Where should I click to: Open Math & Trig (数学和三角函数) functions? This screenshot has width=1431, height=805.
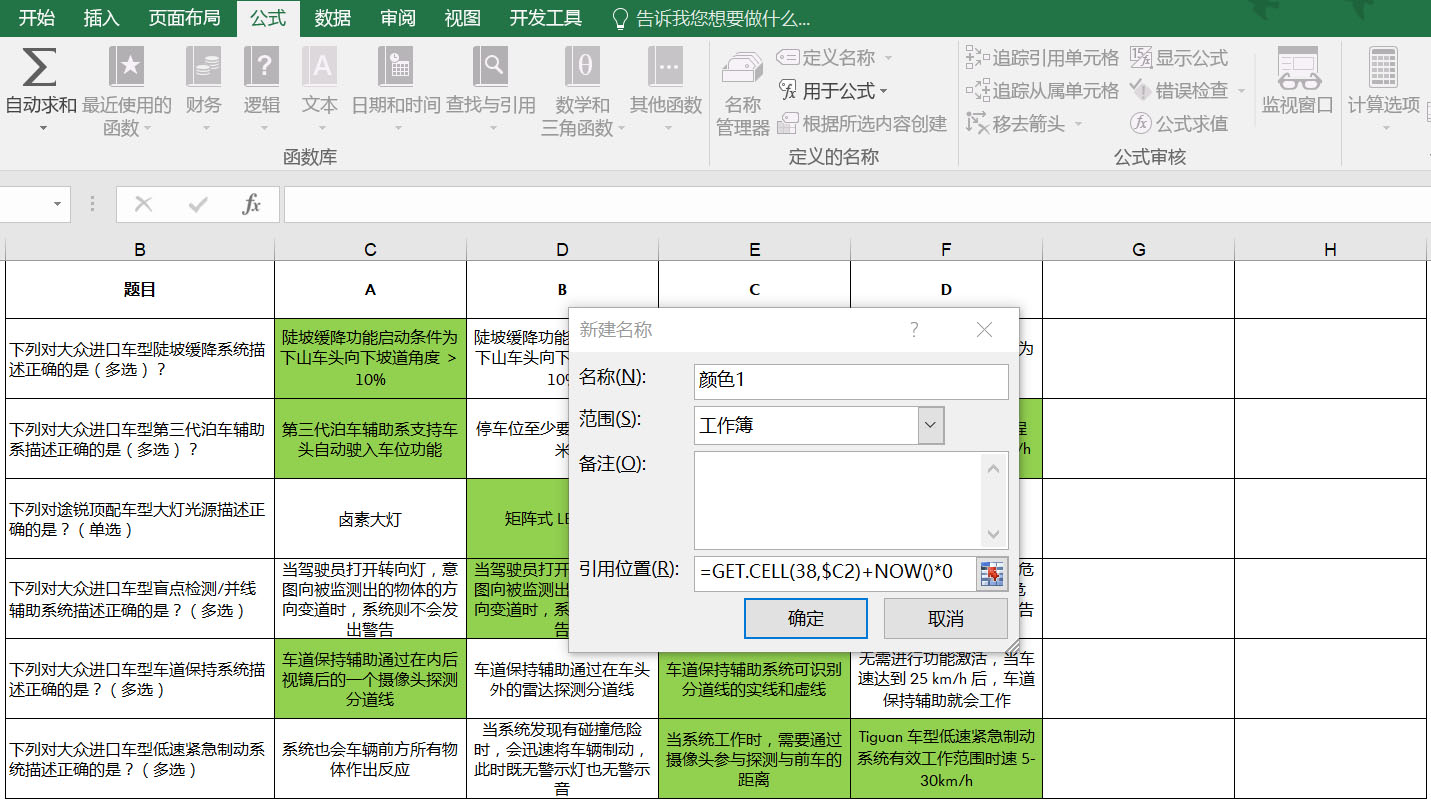point(583,67)
